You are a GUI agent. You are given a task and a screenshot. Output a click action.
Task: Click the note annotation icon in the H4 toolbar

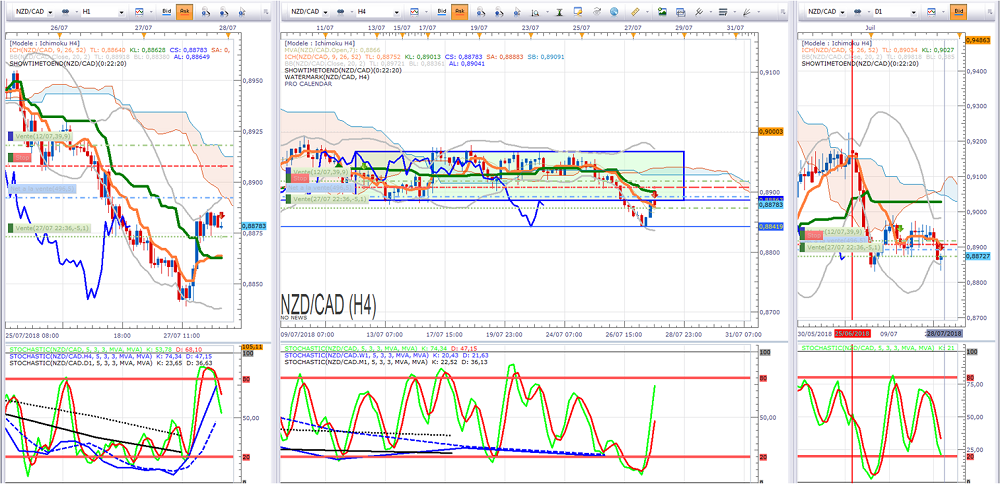(578, 11)
